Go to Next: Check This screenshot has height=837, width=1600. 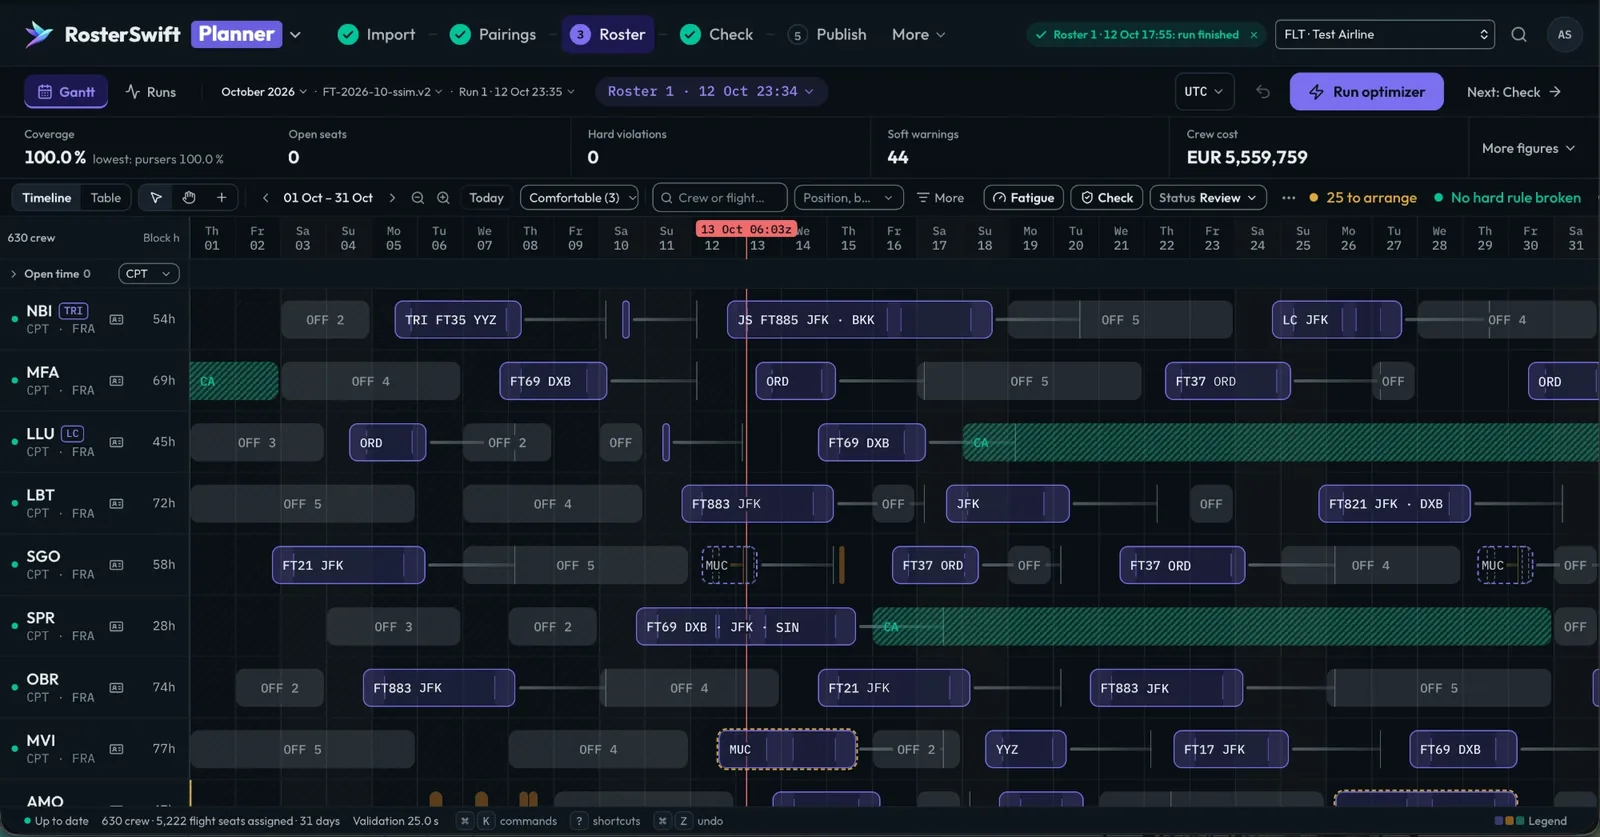[1513, 92]
